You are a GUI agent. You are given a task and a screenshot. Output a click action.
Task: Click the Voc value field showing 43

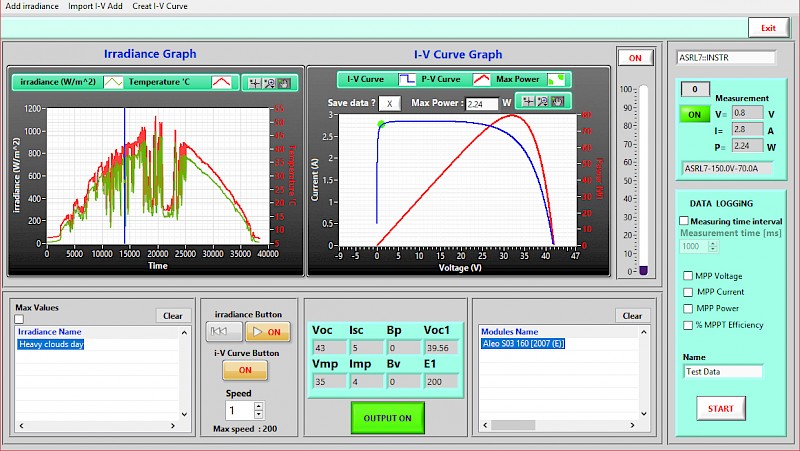(x=329, y=348)
